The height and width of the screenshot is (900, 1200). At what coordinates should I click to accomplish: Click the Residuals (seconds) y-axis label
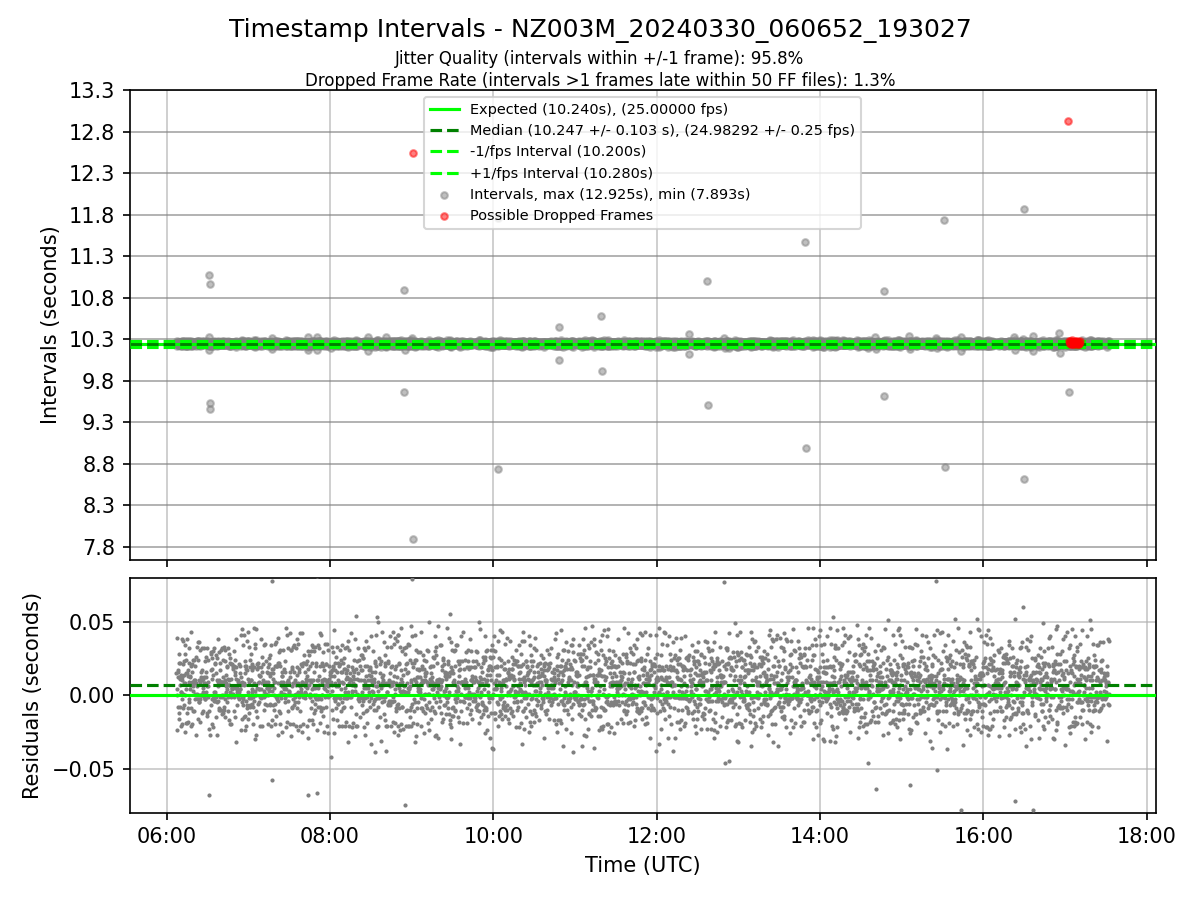tap(31, 696)
